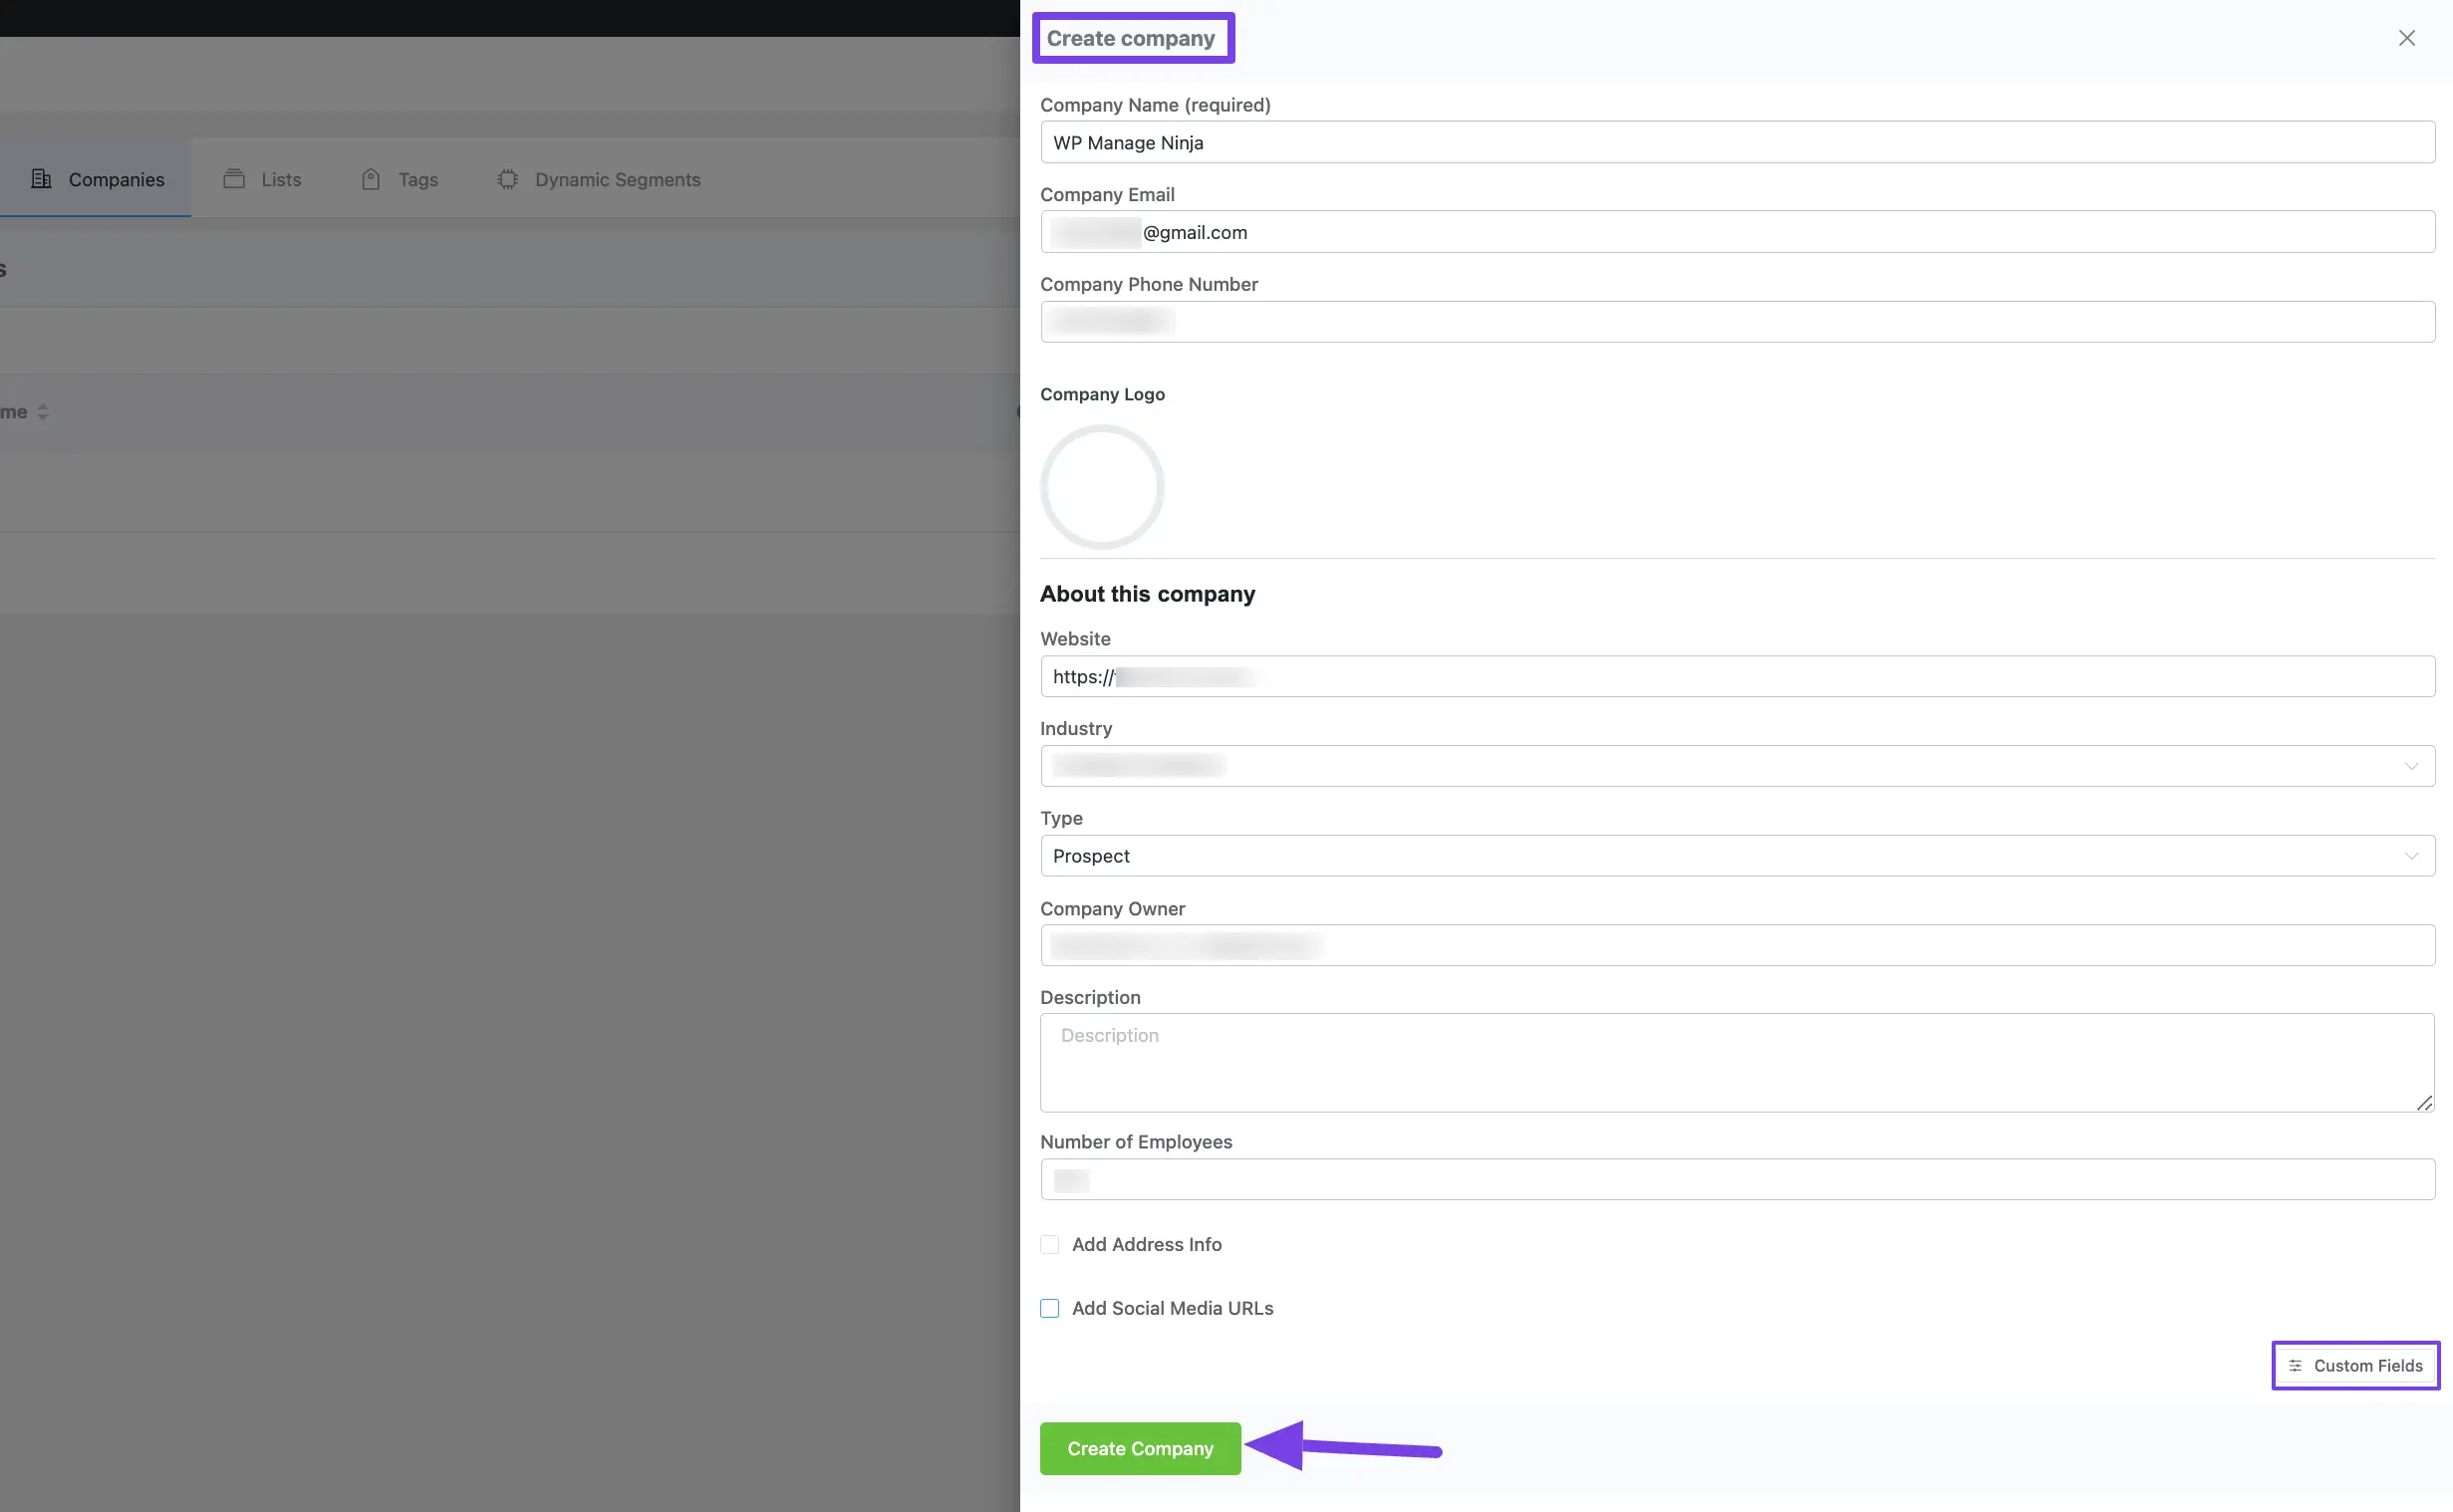Click the Type dropdown chevron arrow
Image resolution: width=2453 pixels, height=1512 pixels.
click(2411, 856)
